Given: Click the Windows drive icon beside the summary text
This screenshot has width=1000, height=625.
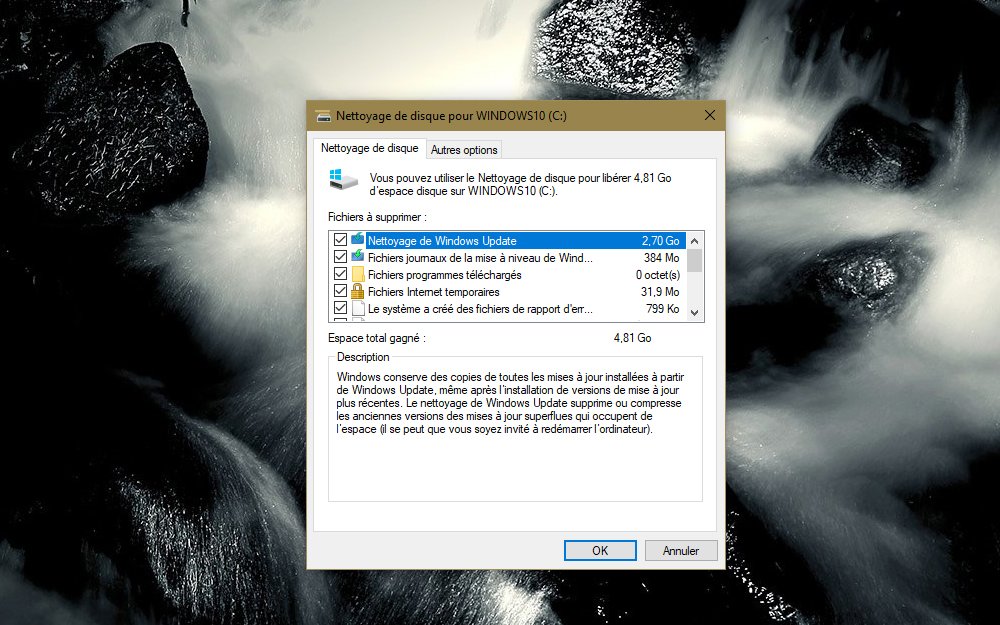Looking at the screenshot, I should tap(342, 180).
